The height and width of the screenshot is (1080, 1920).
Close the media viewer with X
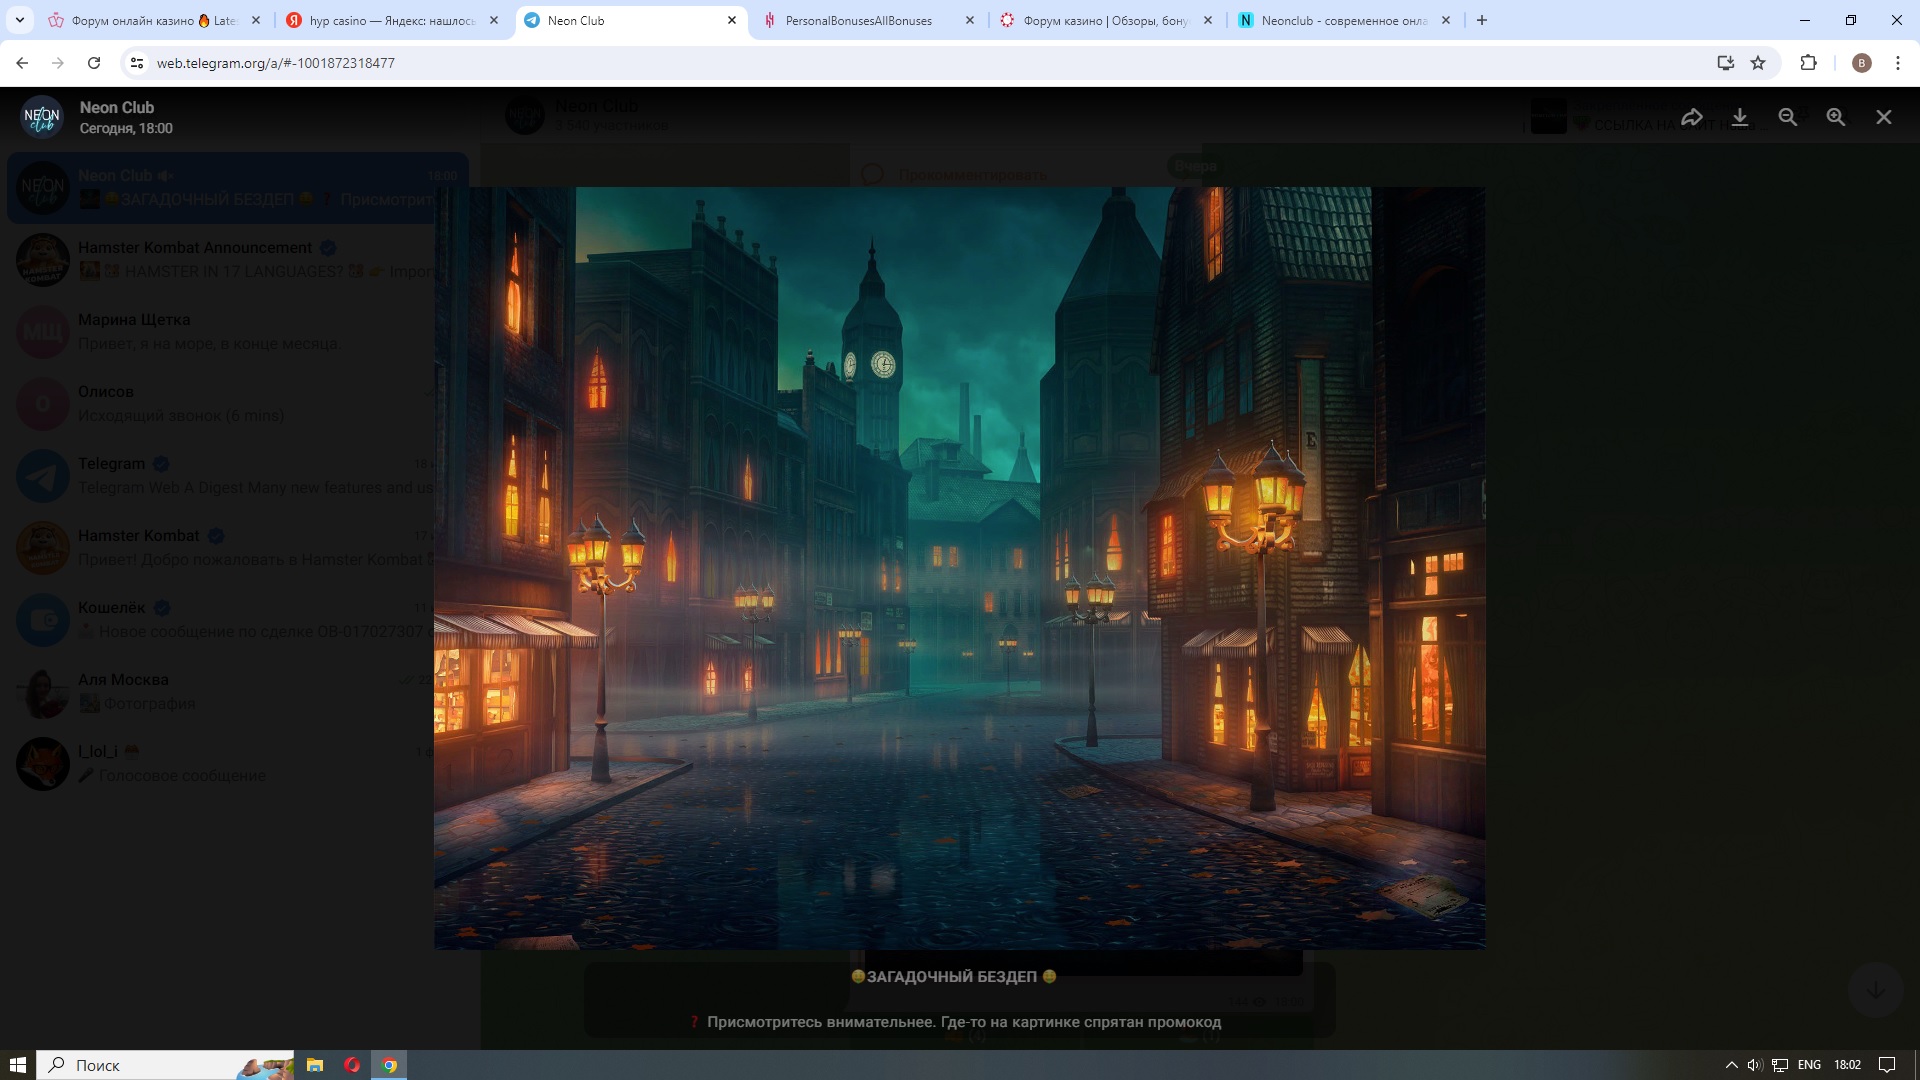[1884, 117]
